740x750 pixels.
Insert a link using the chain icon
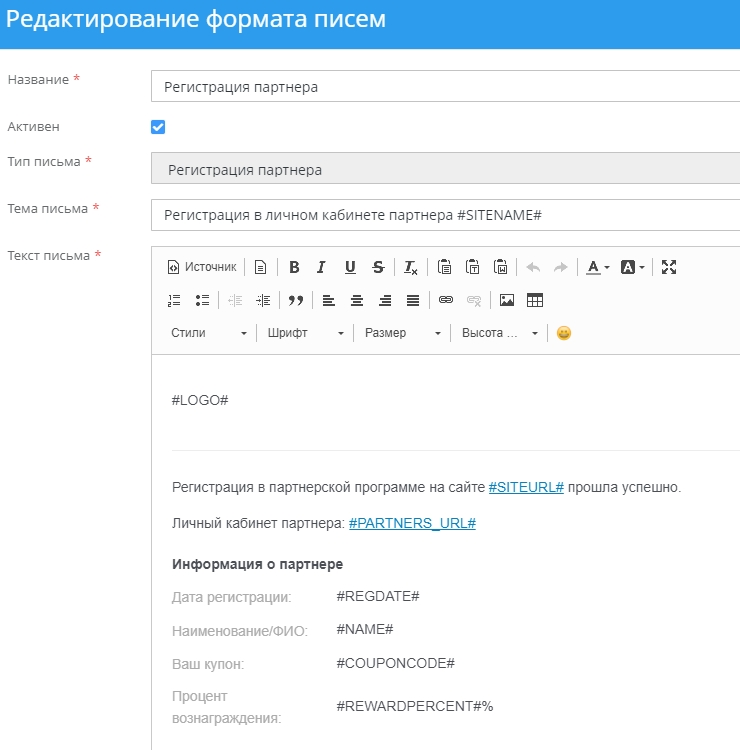[446, 300]
